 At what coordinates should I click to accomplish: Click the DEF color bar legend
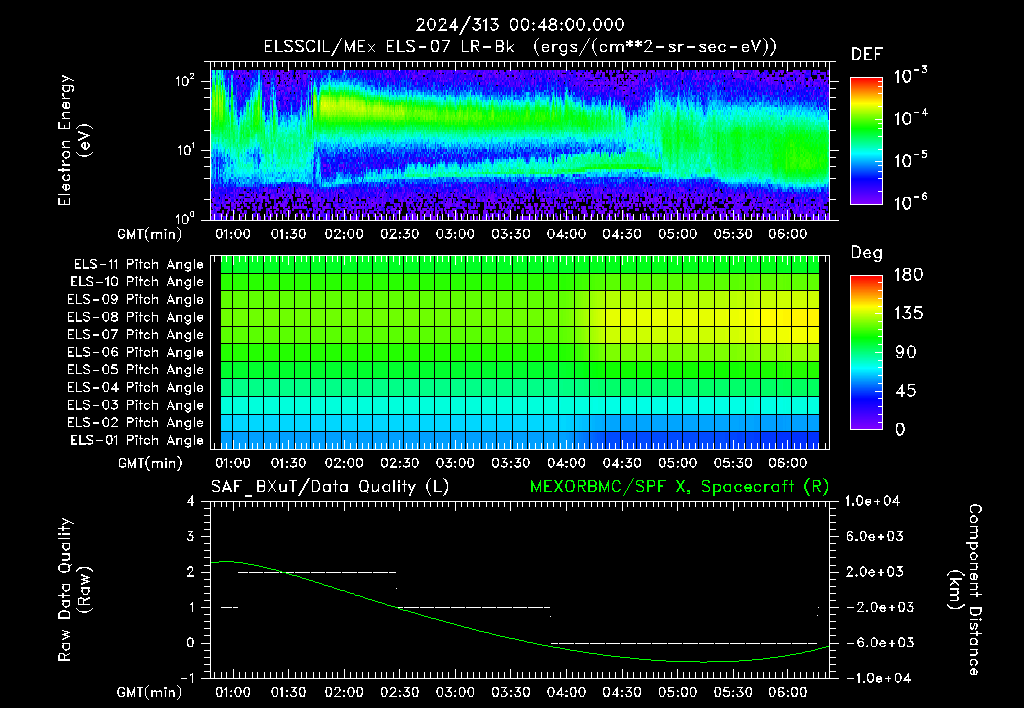click(866, 141)
